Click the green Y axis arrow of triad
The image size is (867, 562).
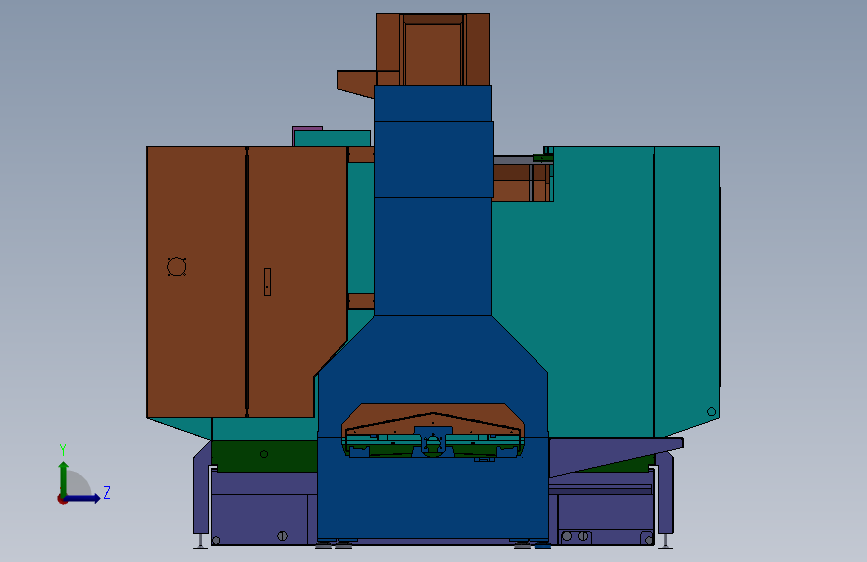point(64,478)
